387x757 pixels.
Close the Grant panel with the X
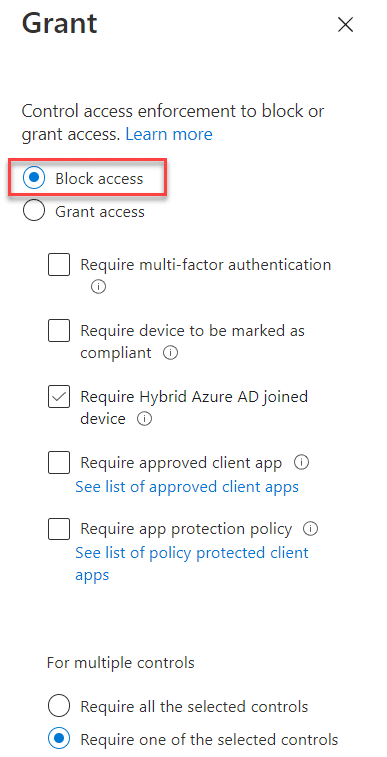pos(345,25)
